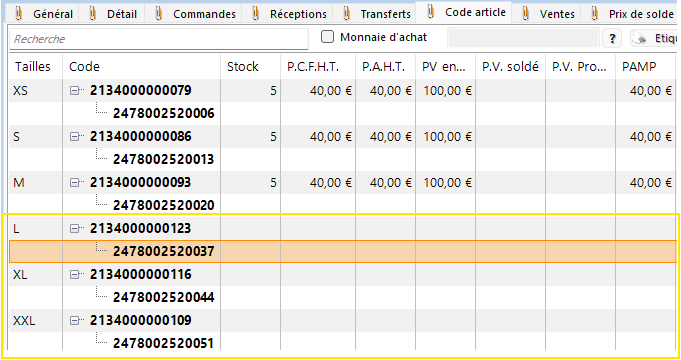Select code 2134000000123
Viewport: 681px width, 360px height.
141,228
